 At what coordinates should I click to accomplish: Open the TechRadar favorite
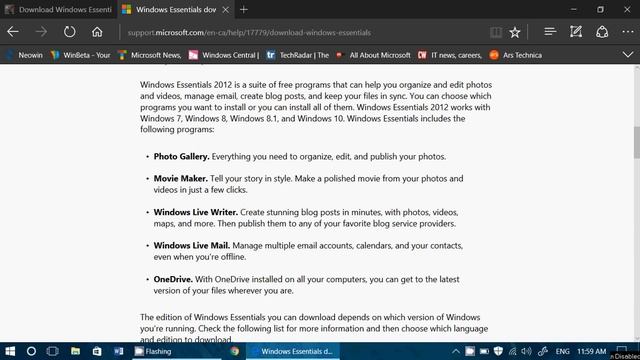298,55
